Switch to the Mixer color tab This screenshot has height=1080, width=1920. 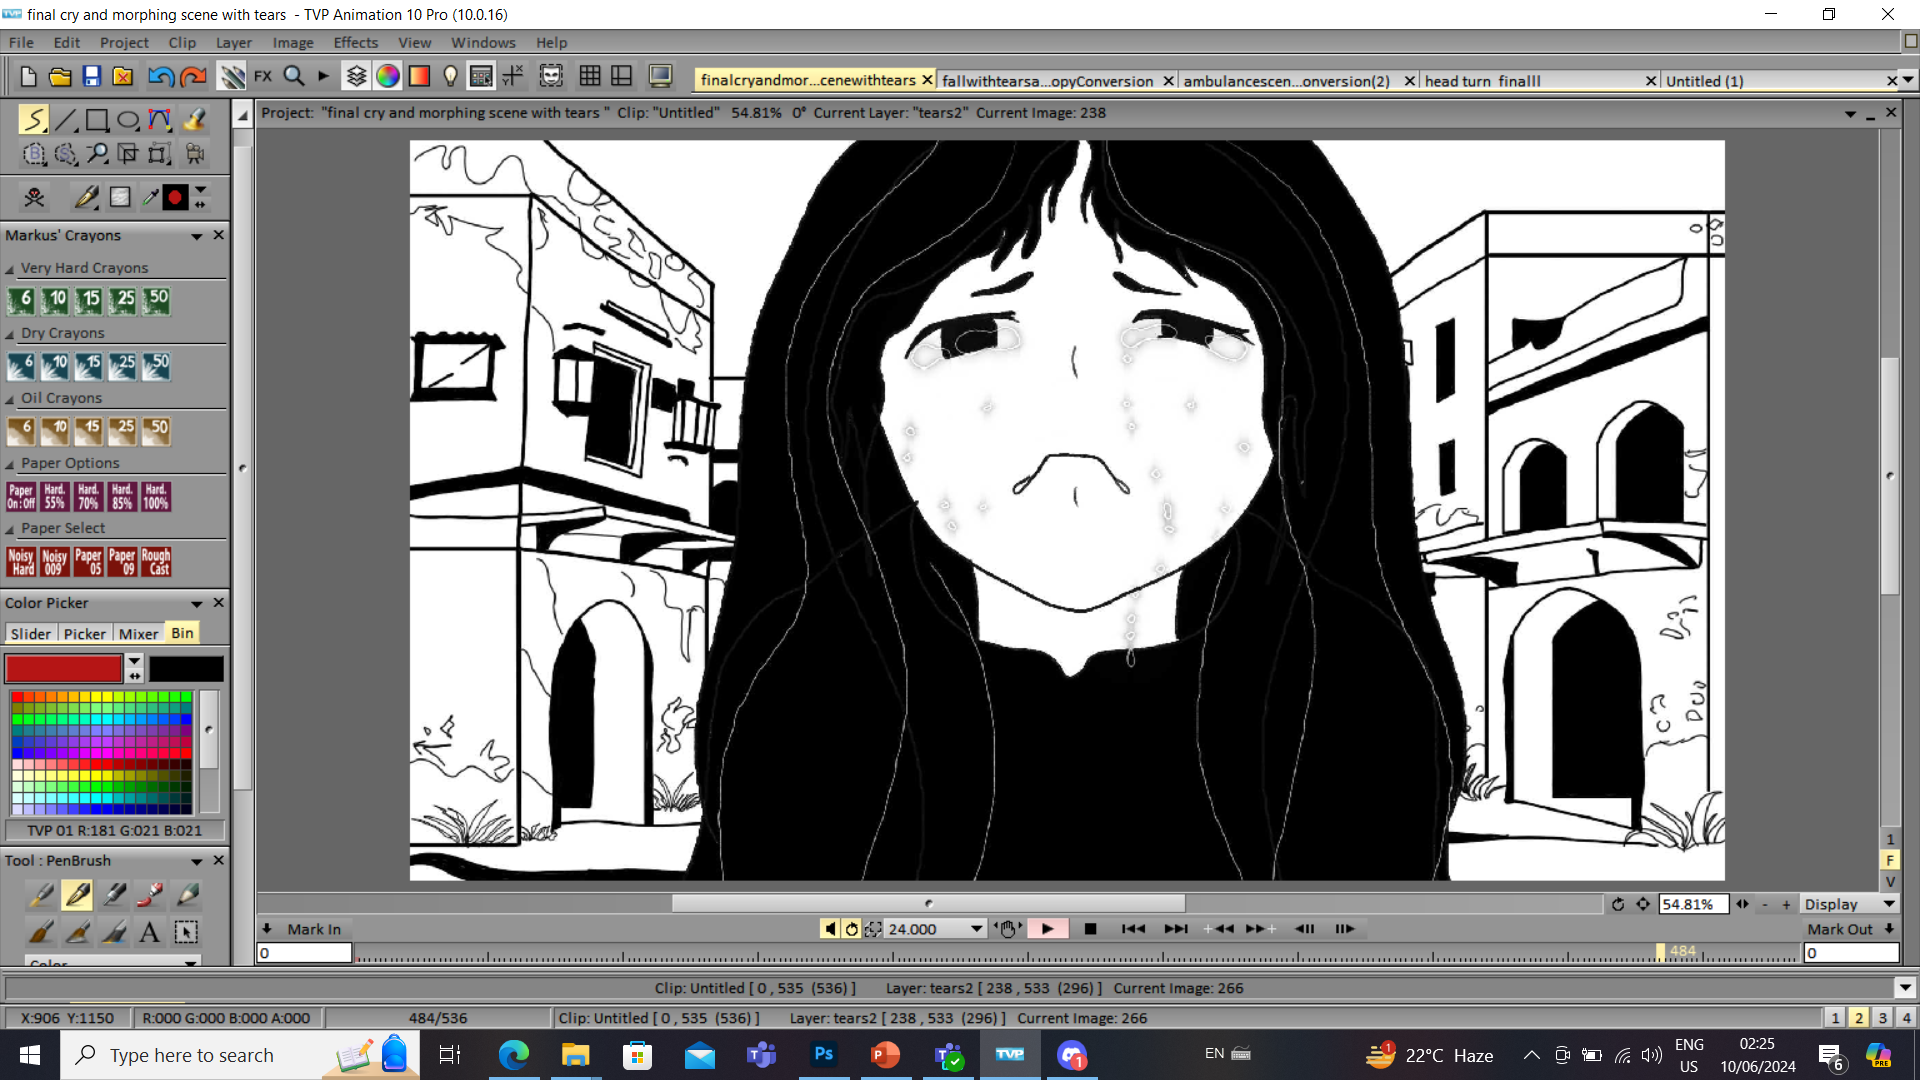click(x=138, y=634)
